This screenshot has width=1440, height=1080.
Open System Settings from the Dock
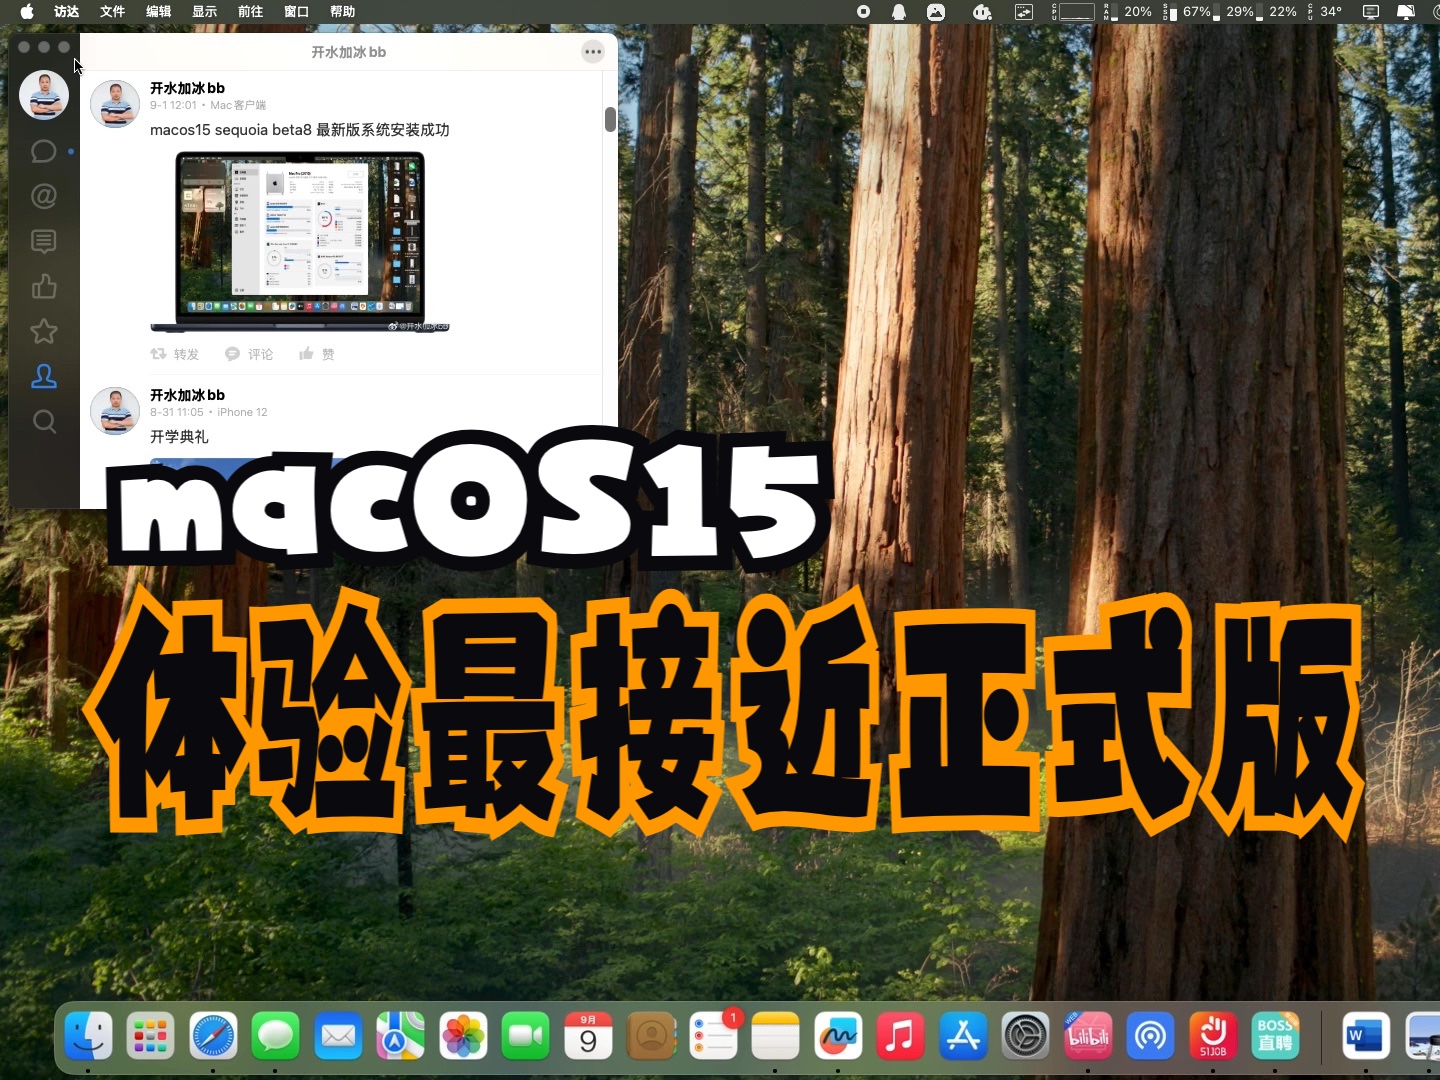pos(1025,1036)
